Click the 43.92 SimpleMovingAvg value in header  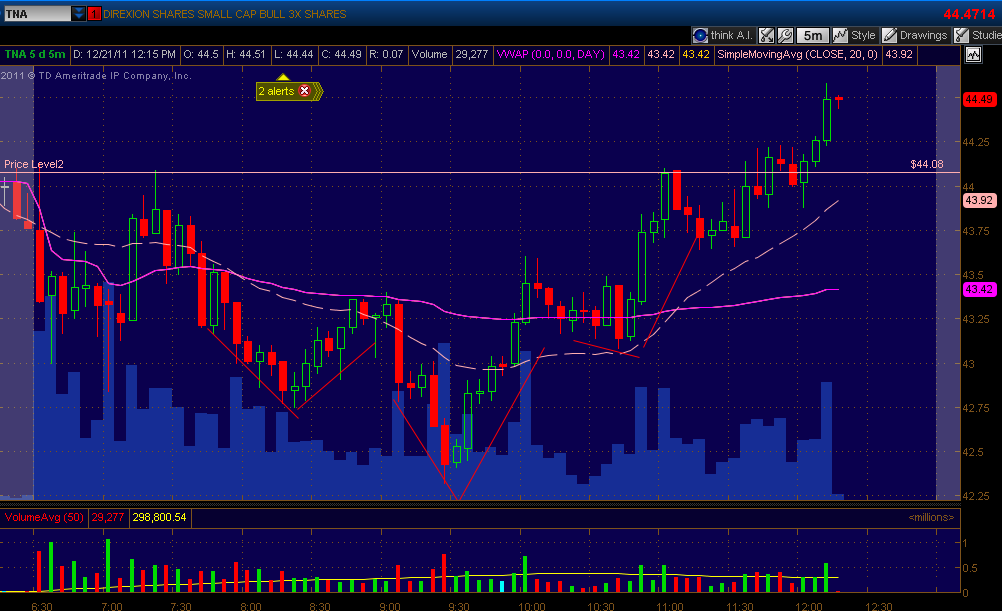(898, 54)
